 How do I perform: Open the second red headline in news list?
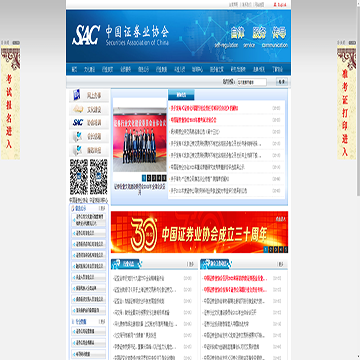193,120
